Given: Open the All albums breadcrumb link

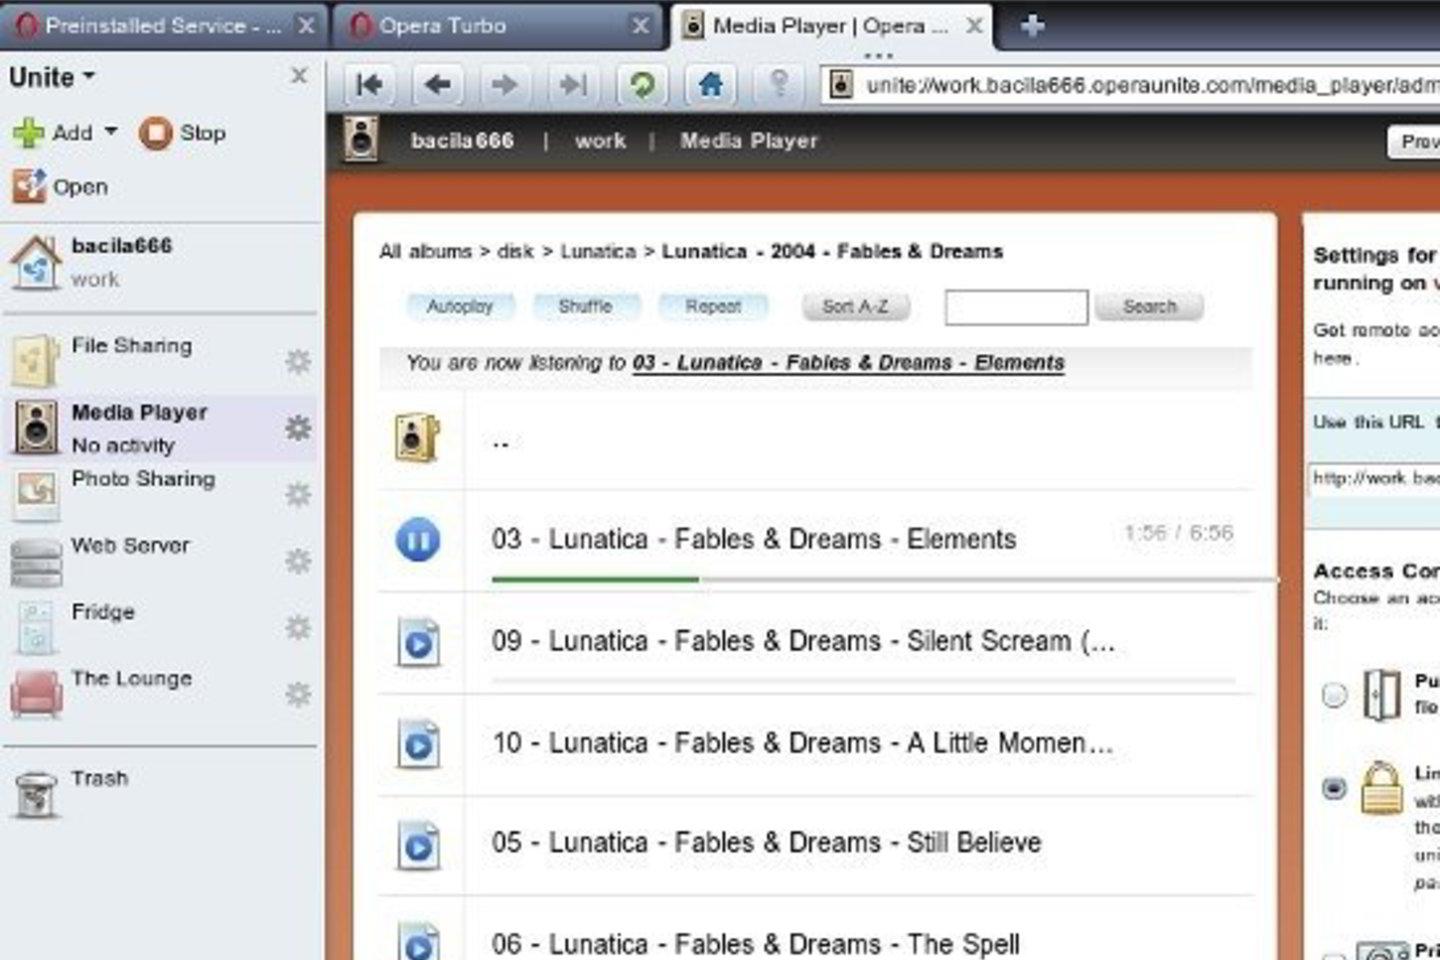Looking at the screenshot, I should [425, 251].
